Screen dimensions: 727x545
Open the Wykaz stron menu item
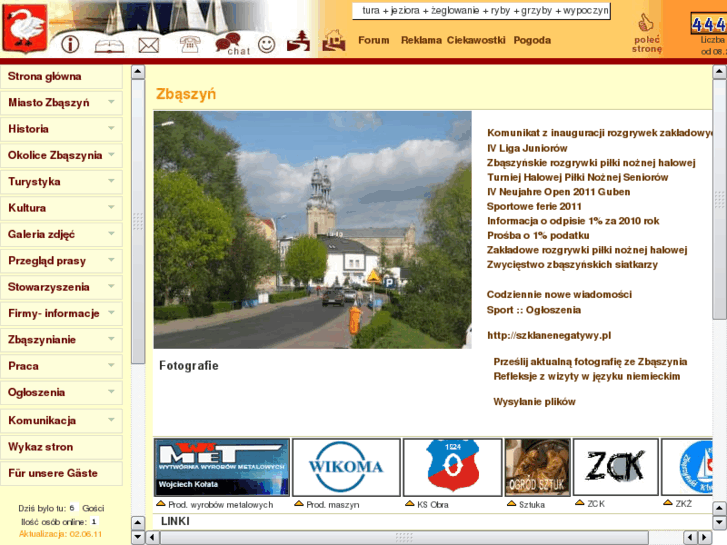[x=61, y=447]
